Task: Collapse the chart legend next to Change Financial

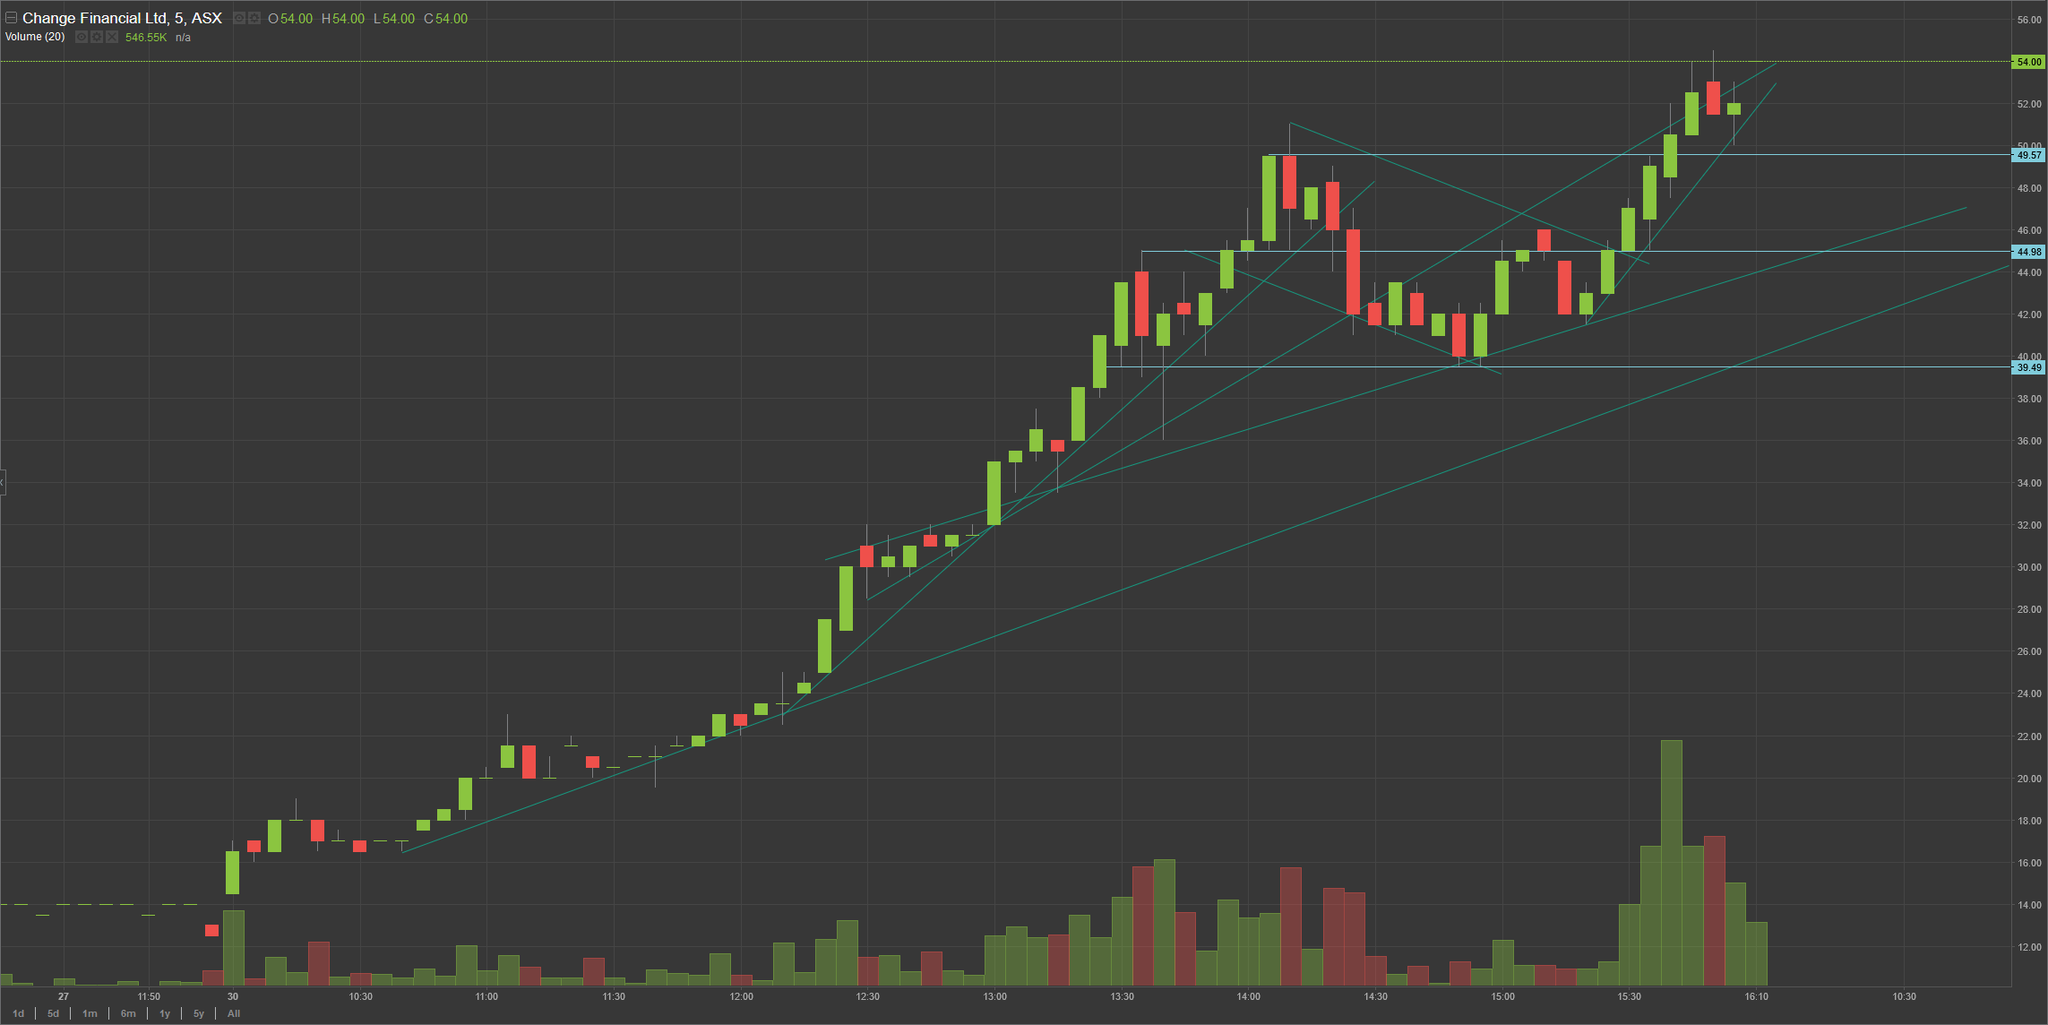Action: 11,18
